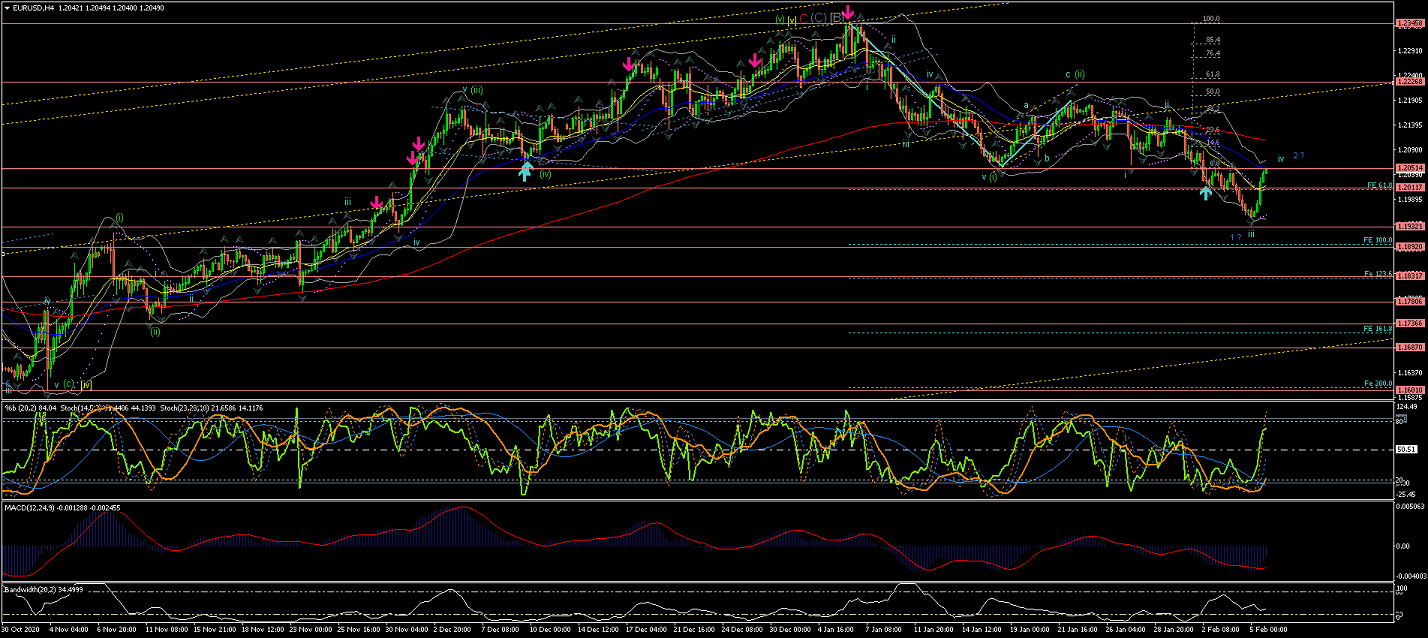Select the cyan up arrow beside the green (iv) label
Image resolution: width=1428 pixels, height=638 pixels.
[525, 171]
